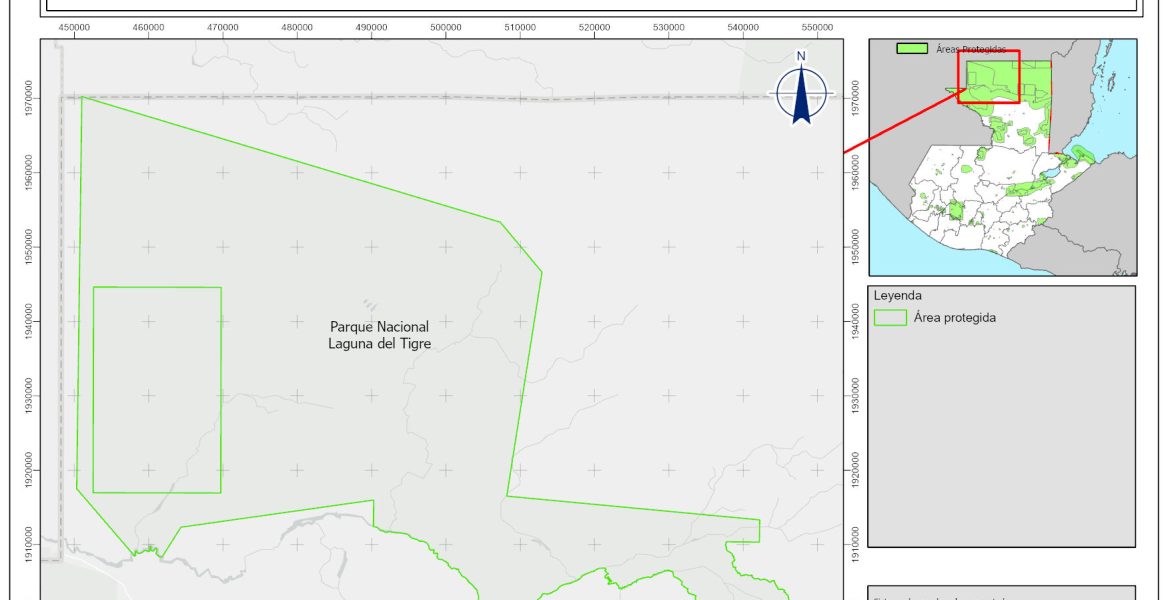Click the green Área protegida legend swatch
This screenshot has width=1170, height=600.
(x=889, y=318)
